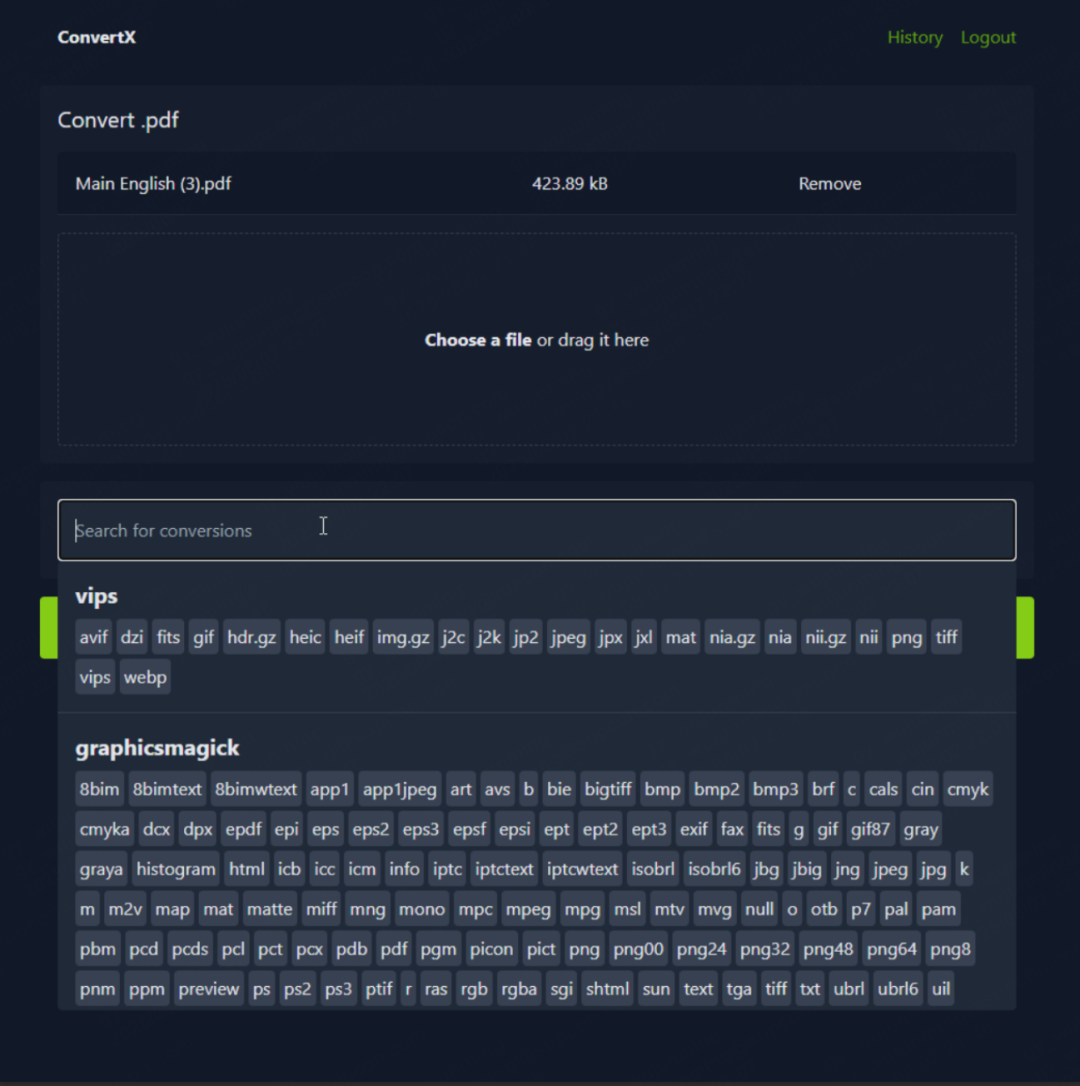This screenshot has width=1080, height=1086.
Task: Select the epdf format option
Action: pyautogui.click(x=243, y=829)
